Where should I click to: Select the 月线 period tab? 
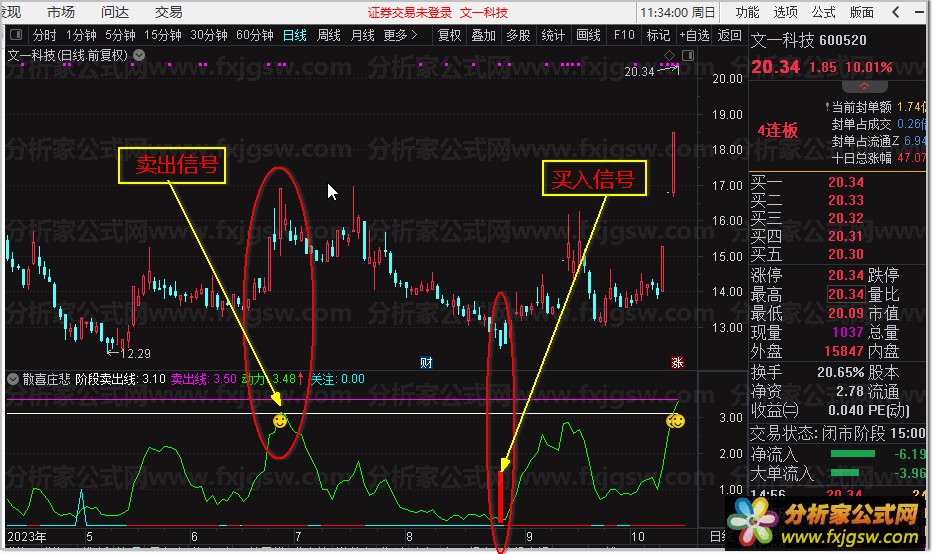coord(363,35)
